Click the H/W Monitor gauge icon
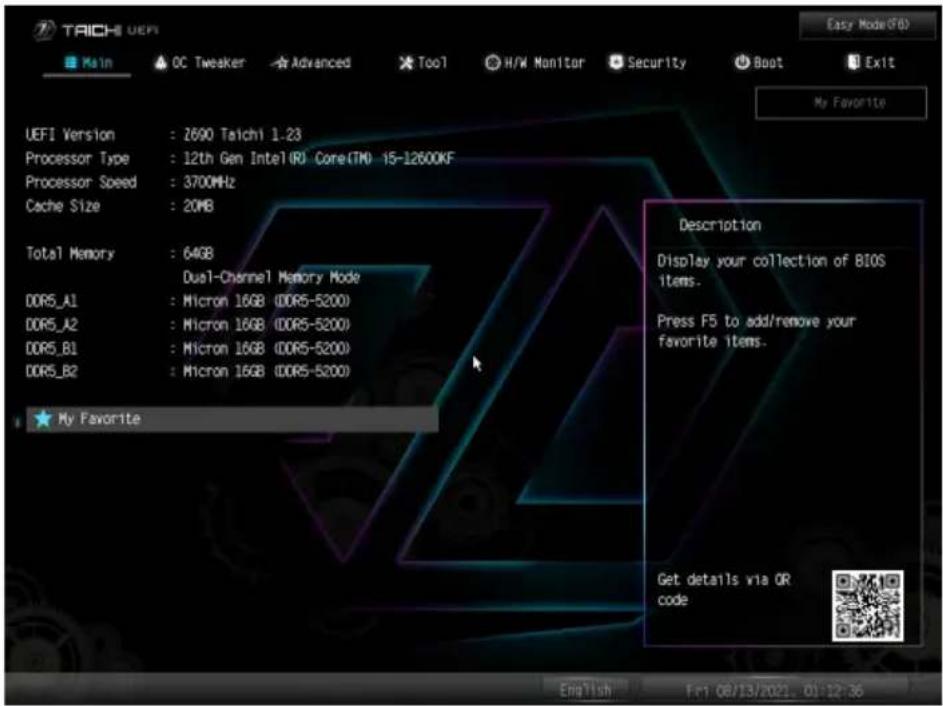943x706 pixels. point(493,63)
